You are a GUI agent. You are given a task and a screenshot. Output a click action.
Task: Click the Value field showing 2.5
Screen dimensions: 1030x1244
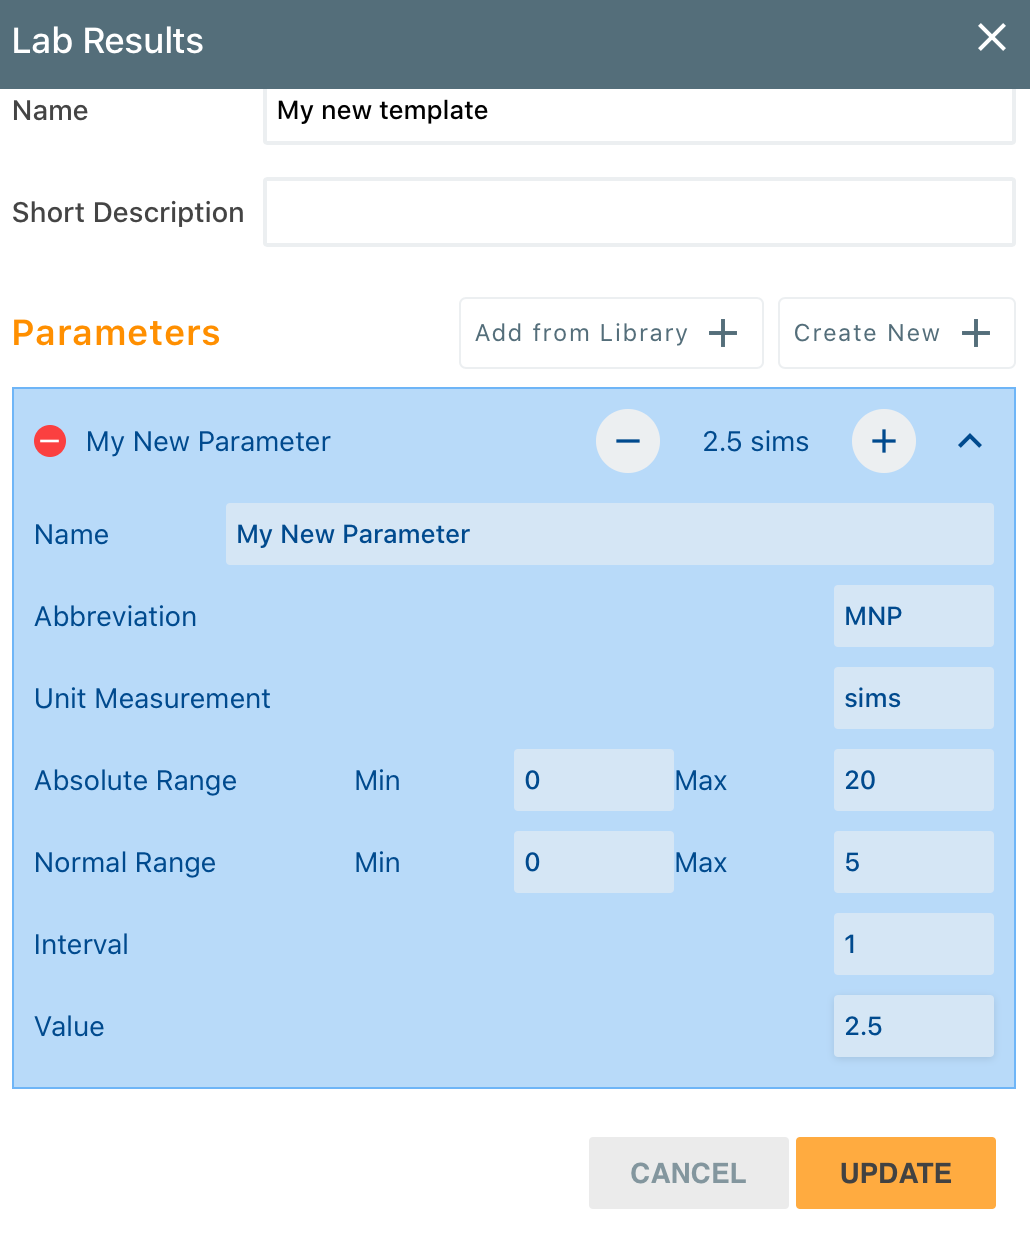click(x=913, y=1026)
